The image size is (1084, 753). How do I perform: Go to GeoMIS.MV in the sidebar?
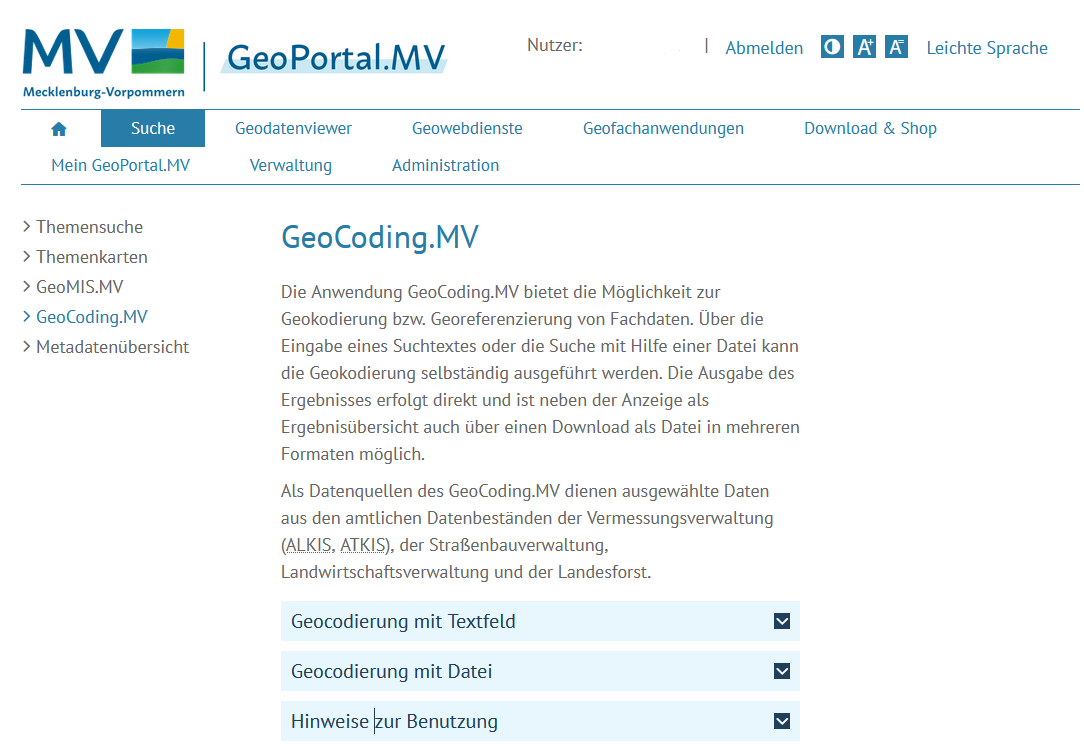pos(80,287)
